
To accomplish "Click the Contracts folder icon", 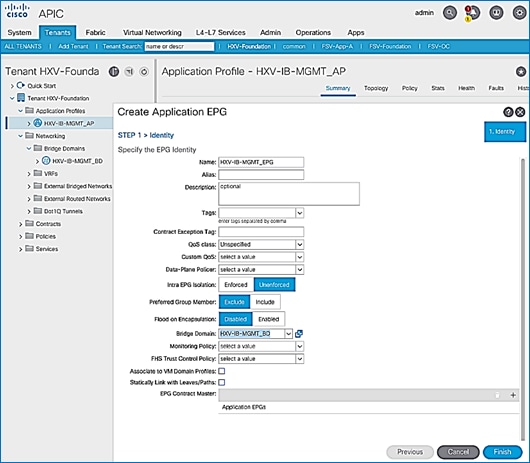I will tap(29, 223).
